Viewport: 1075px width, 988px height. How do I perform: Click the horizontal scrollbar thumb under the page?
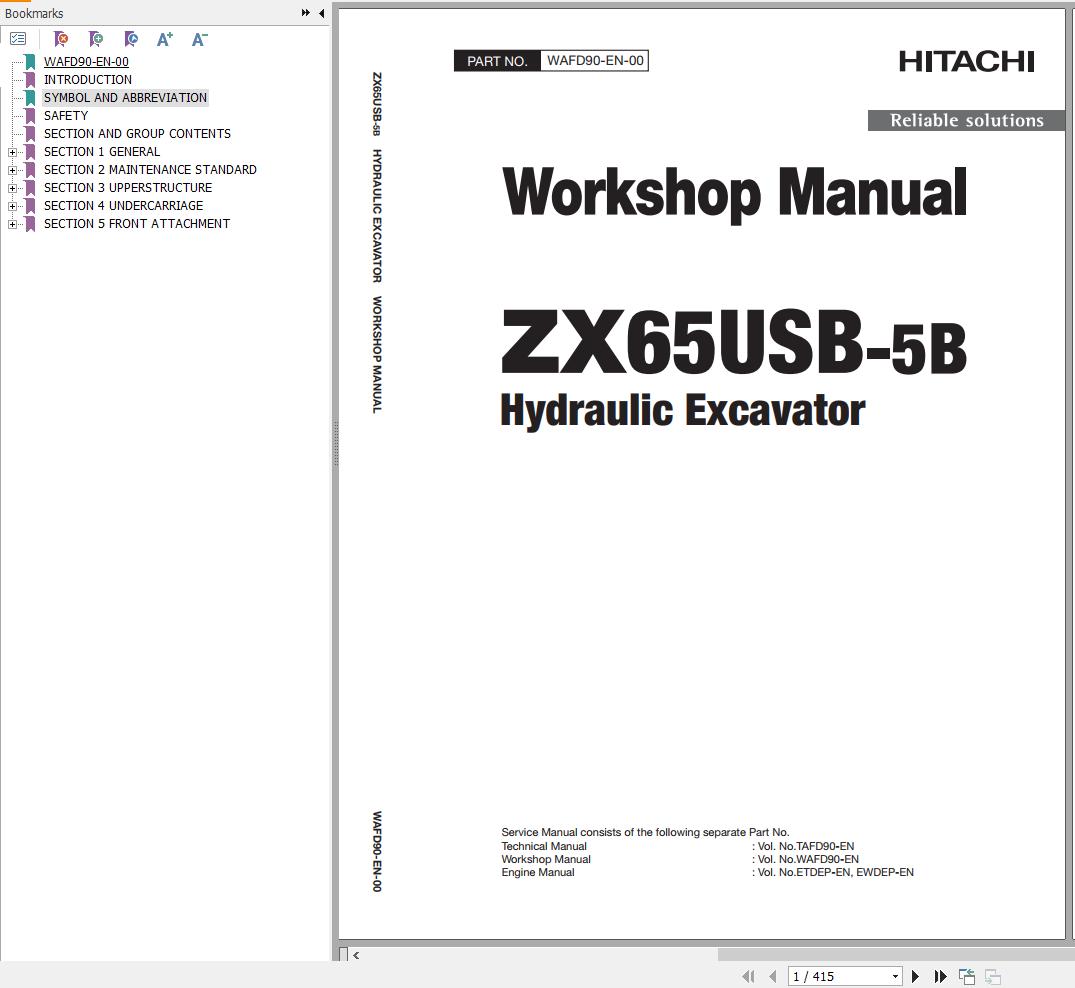click(x=896, y=954)
